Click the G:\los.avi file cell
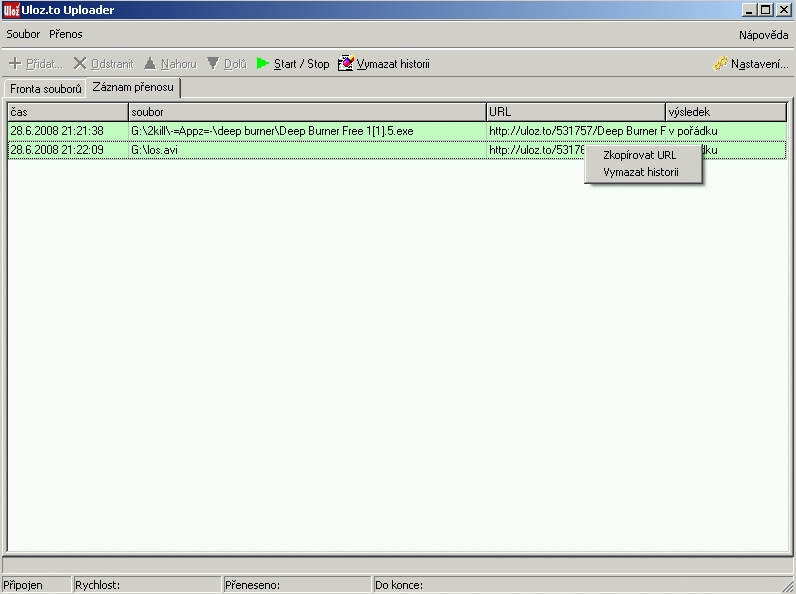Screen dimensions: 796x594 (x=307, y=150)
